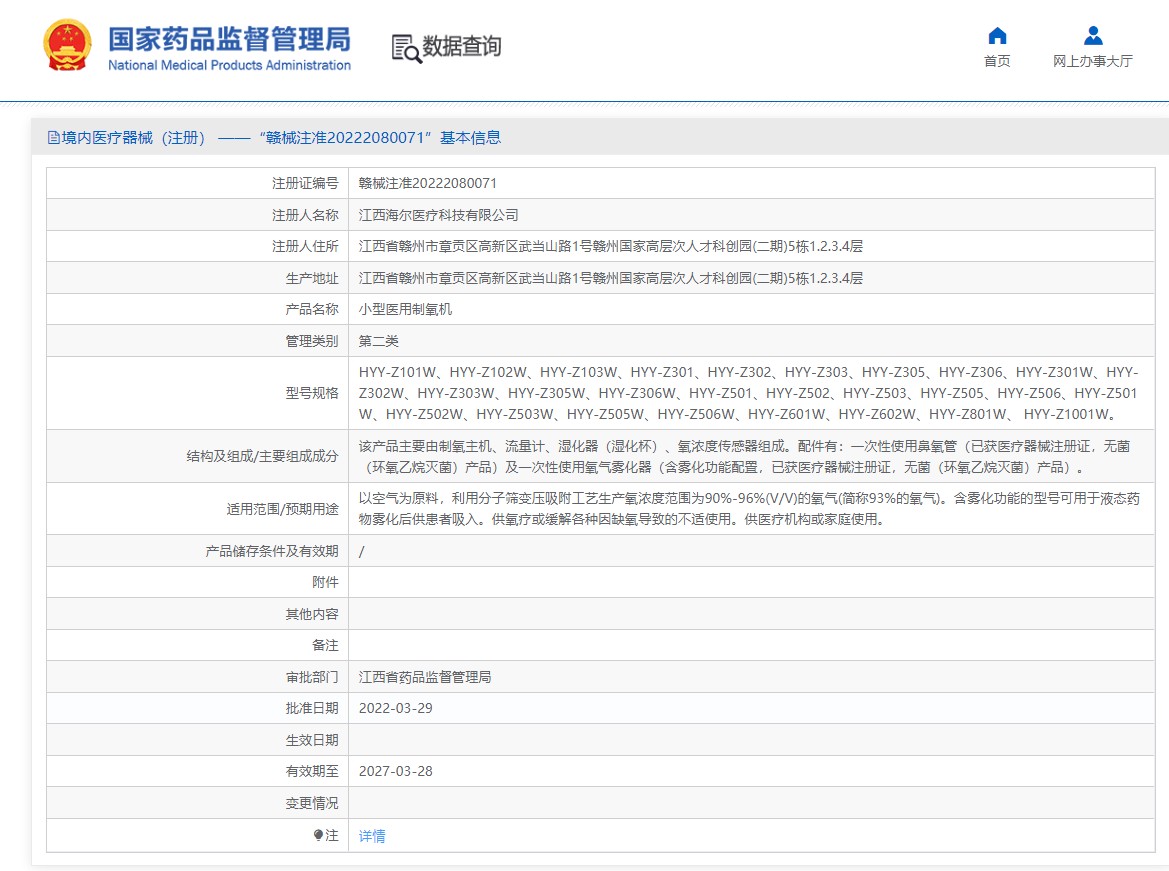Select the 注册人住所 label
The image size is (1169, 871).
coord(305,246)
